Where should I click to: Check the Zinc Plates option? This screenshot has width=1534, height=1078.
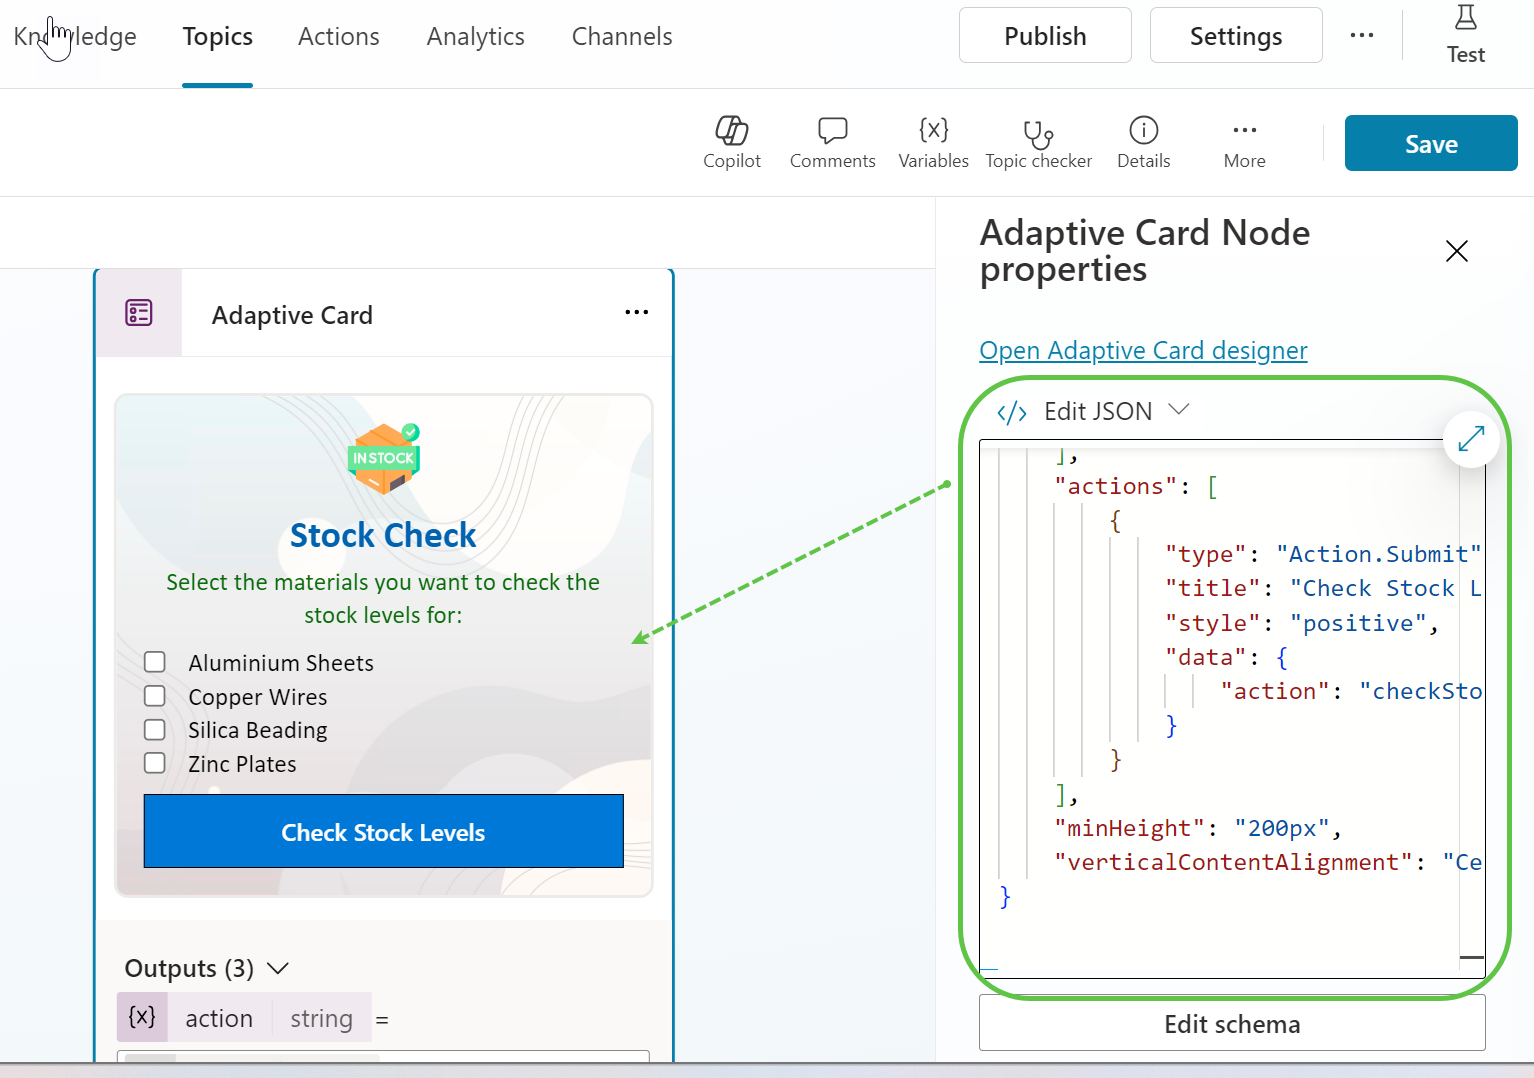[155, 762]
